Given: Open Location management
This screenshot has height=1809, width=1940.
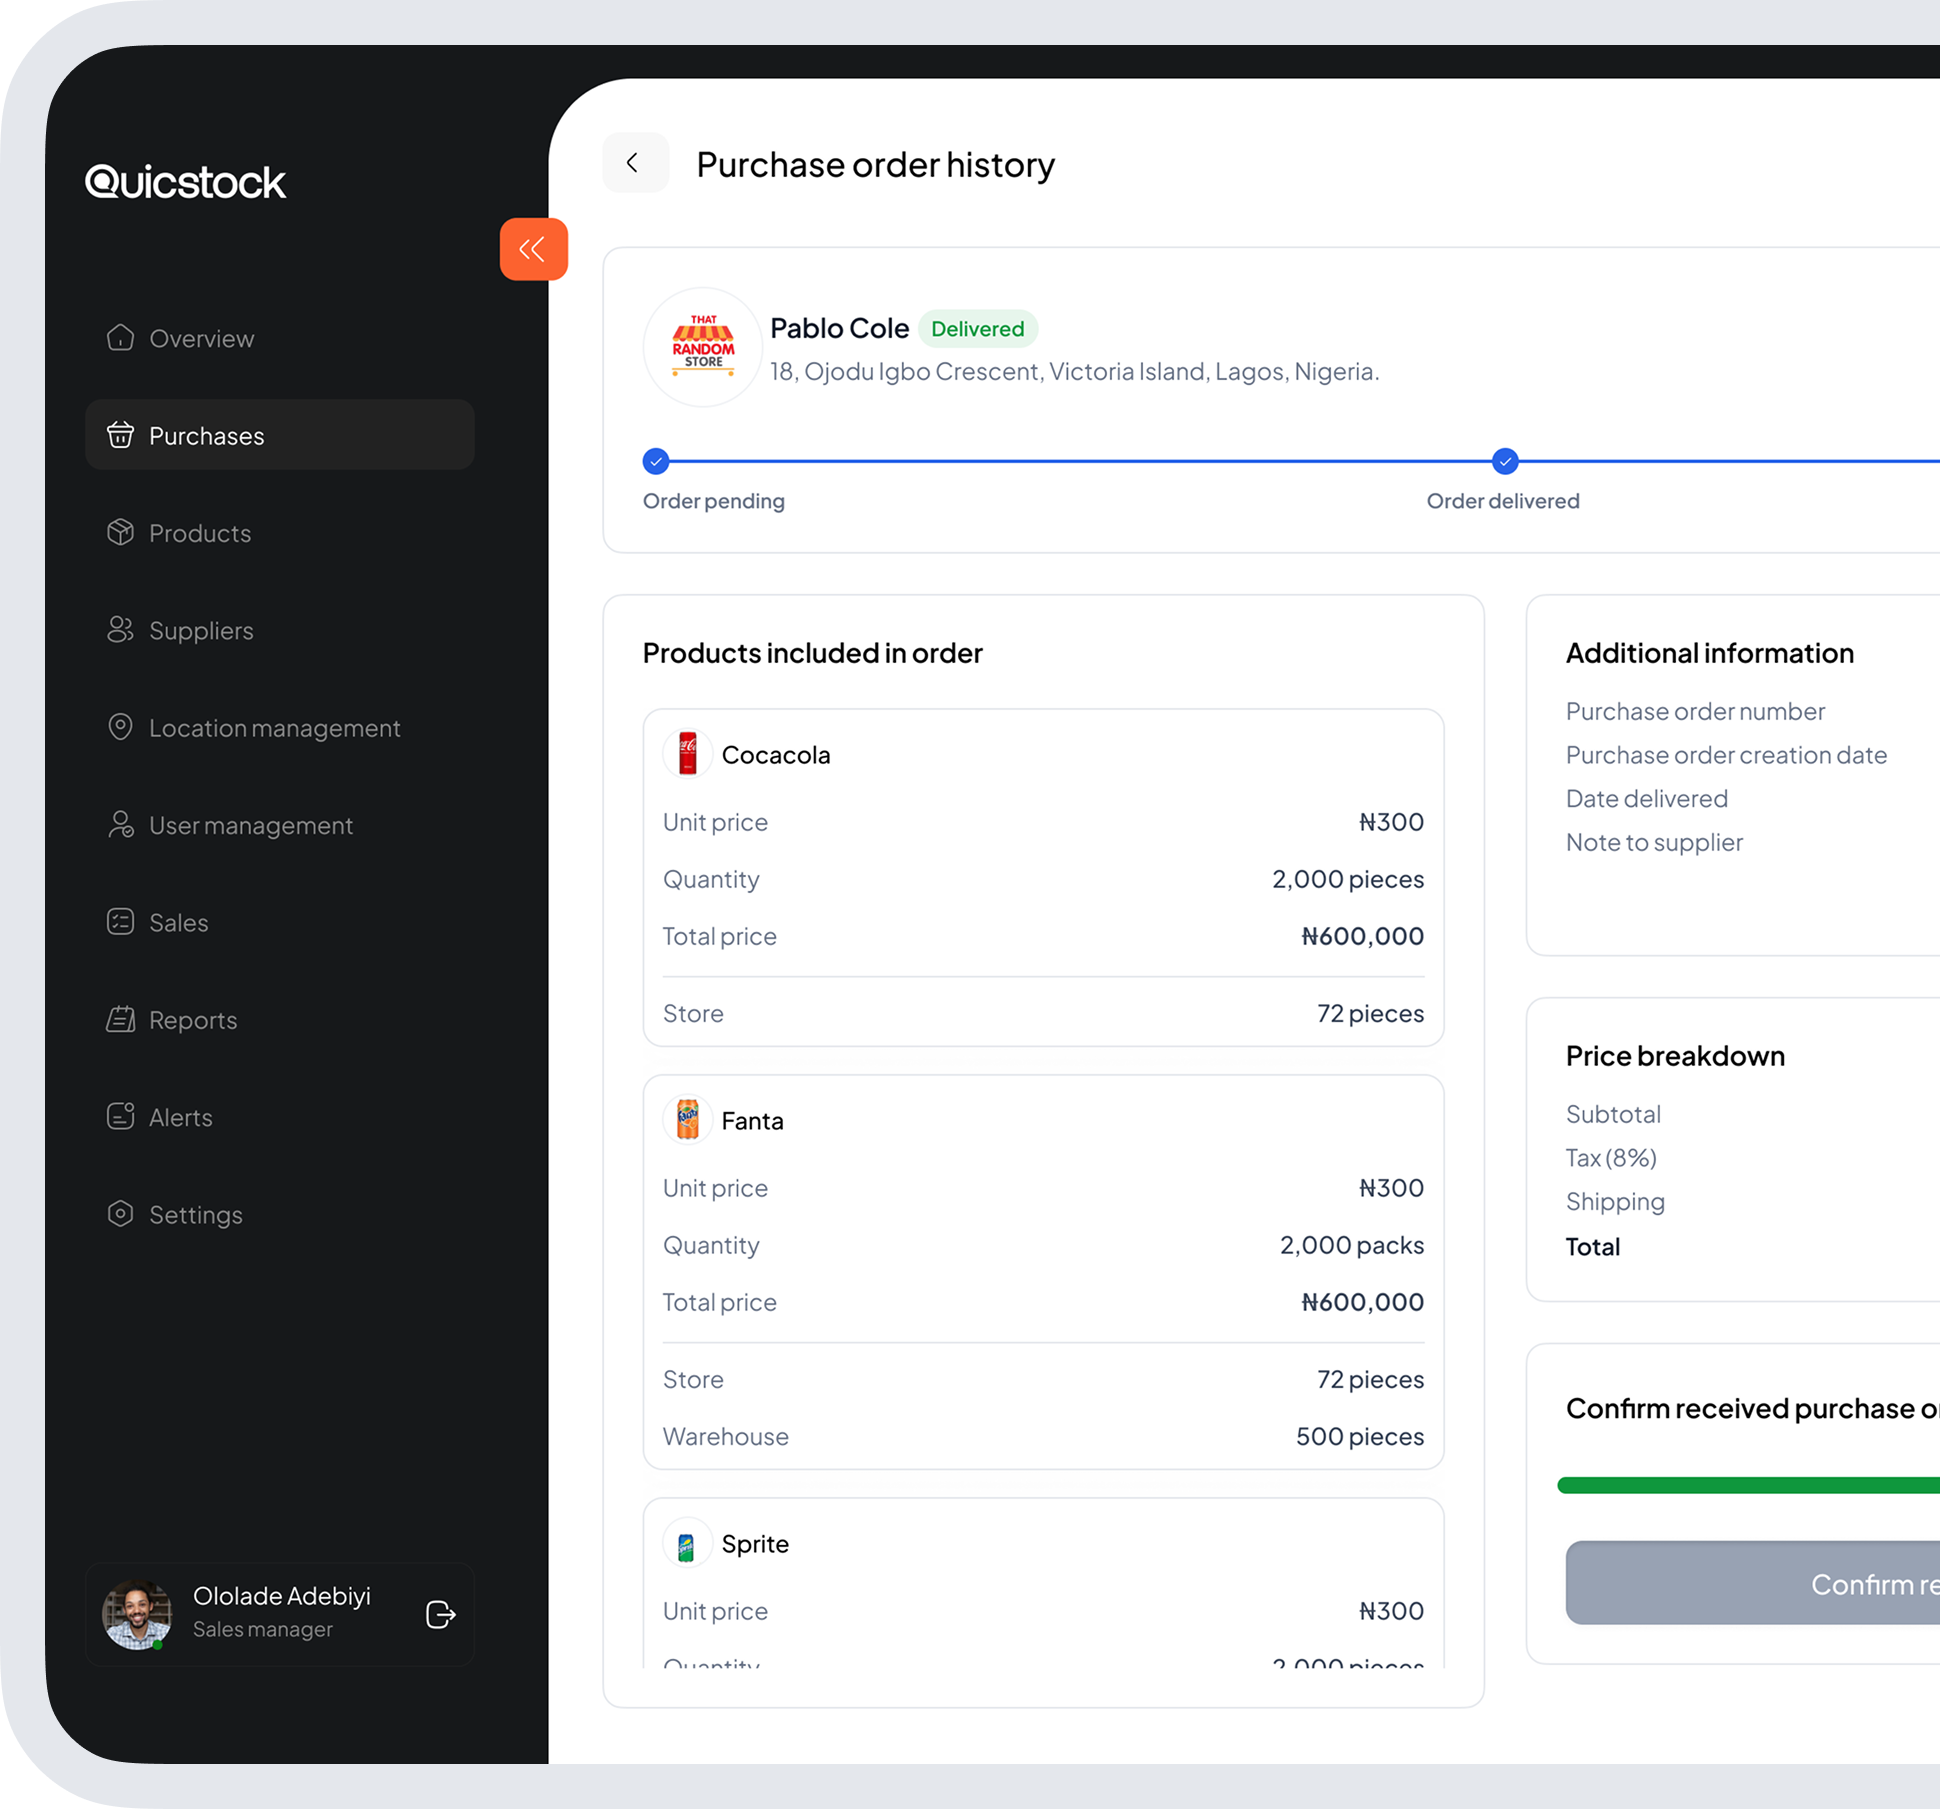Looking at the screenshot, I should (280, 727).
